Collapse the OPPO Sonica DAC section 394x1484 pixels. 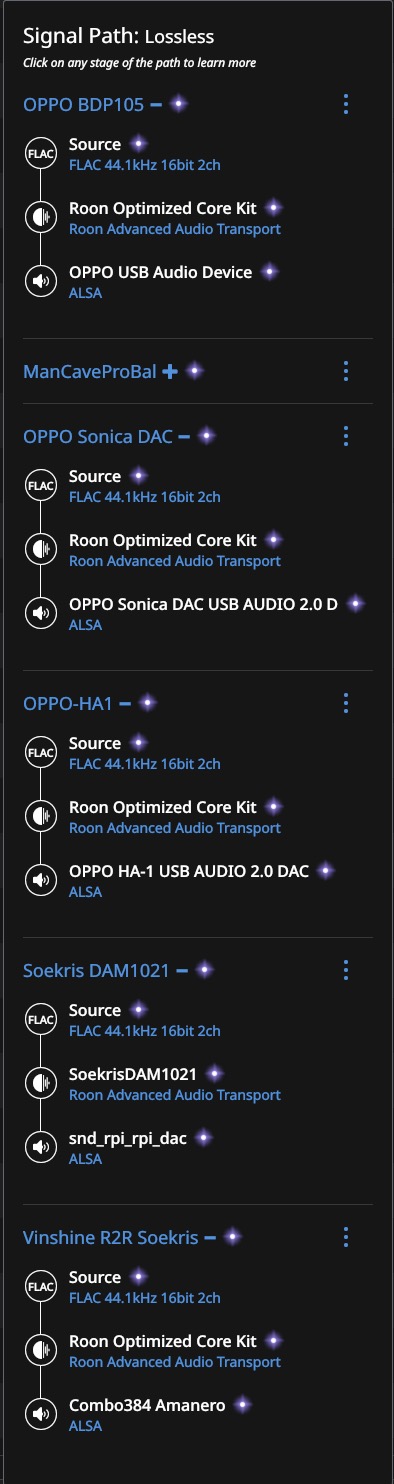click(x=183, y=437)
